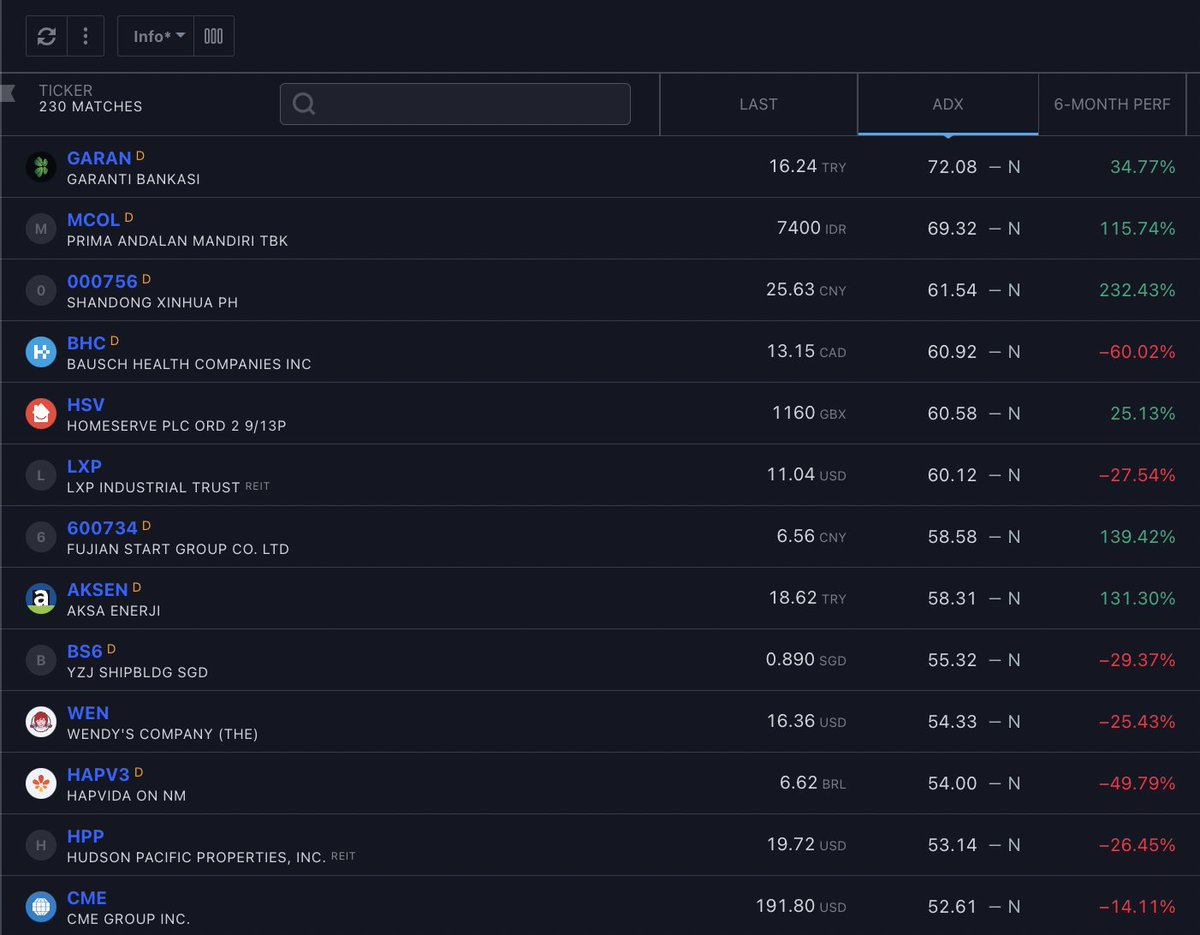Sort by 6-MONTH PERF column header
The height and width of the screenshot is (935, 1200).
(x=1112, y=104)
